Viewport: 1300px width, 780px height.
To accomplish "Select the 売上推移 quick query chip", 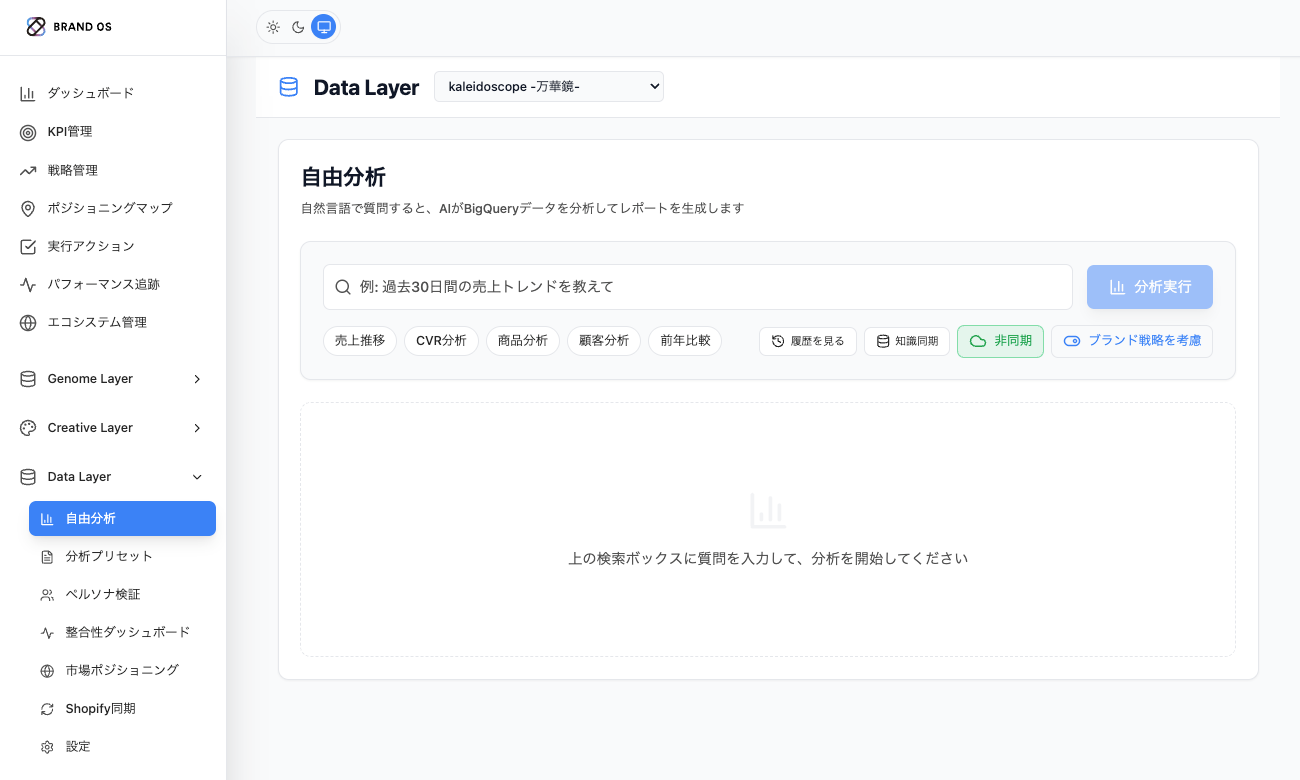I will 359,341.
